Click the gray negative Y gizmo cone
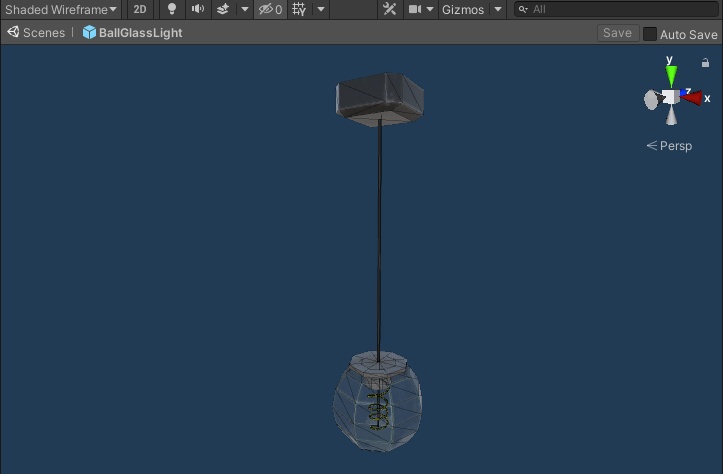The image size is (723, 474). [x=672, y=115]
